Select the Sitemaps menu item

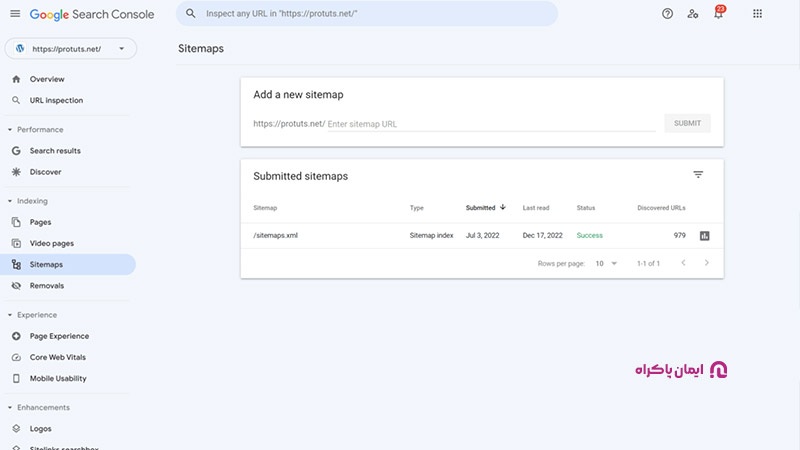pos(68,265)
